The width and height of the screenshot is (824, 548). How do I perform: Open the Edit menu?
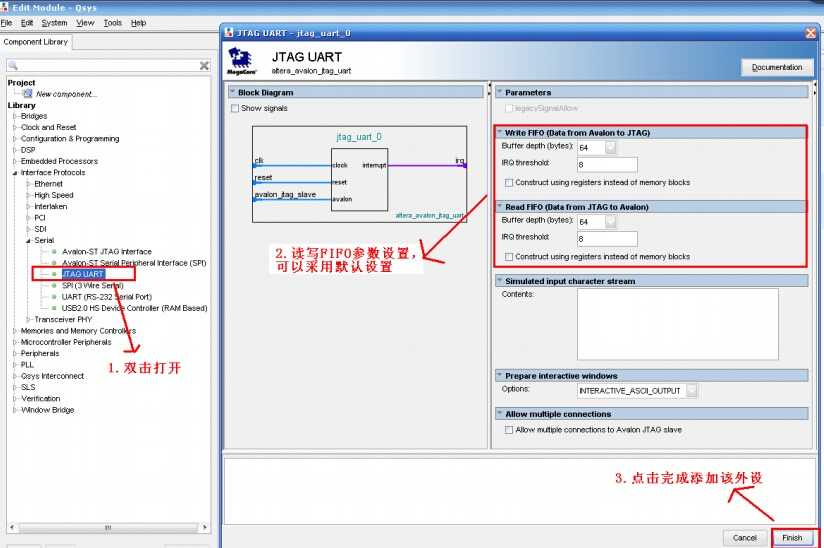[27, 23]
